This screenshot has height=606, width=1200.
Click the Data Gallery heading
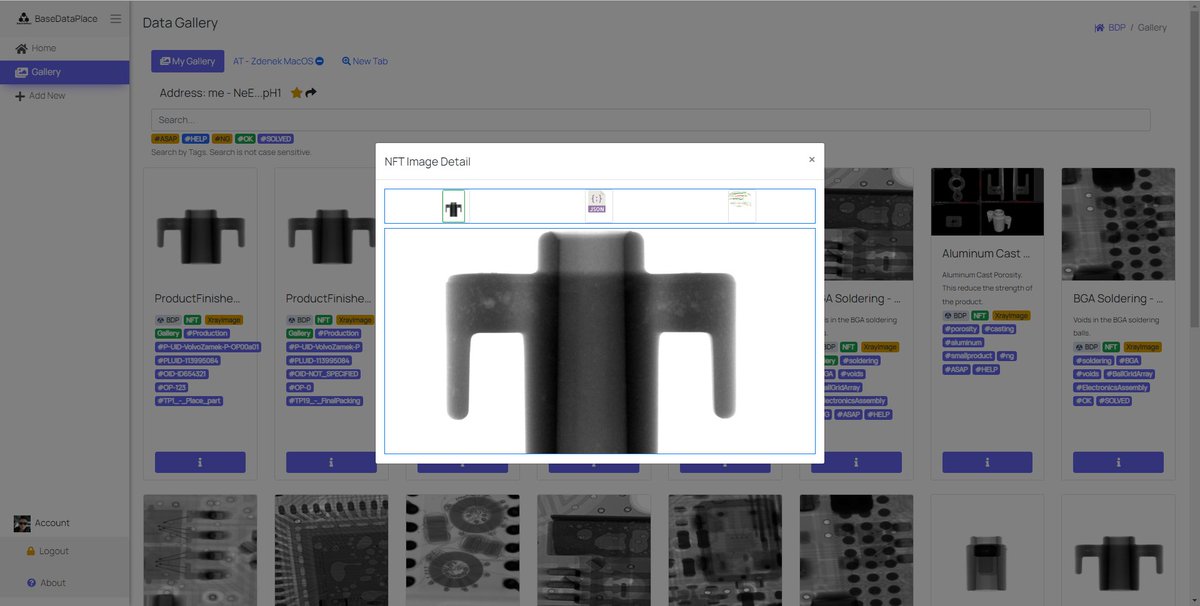(180, 23)
